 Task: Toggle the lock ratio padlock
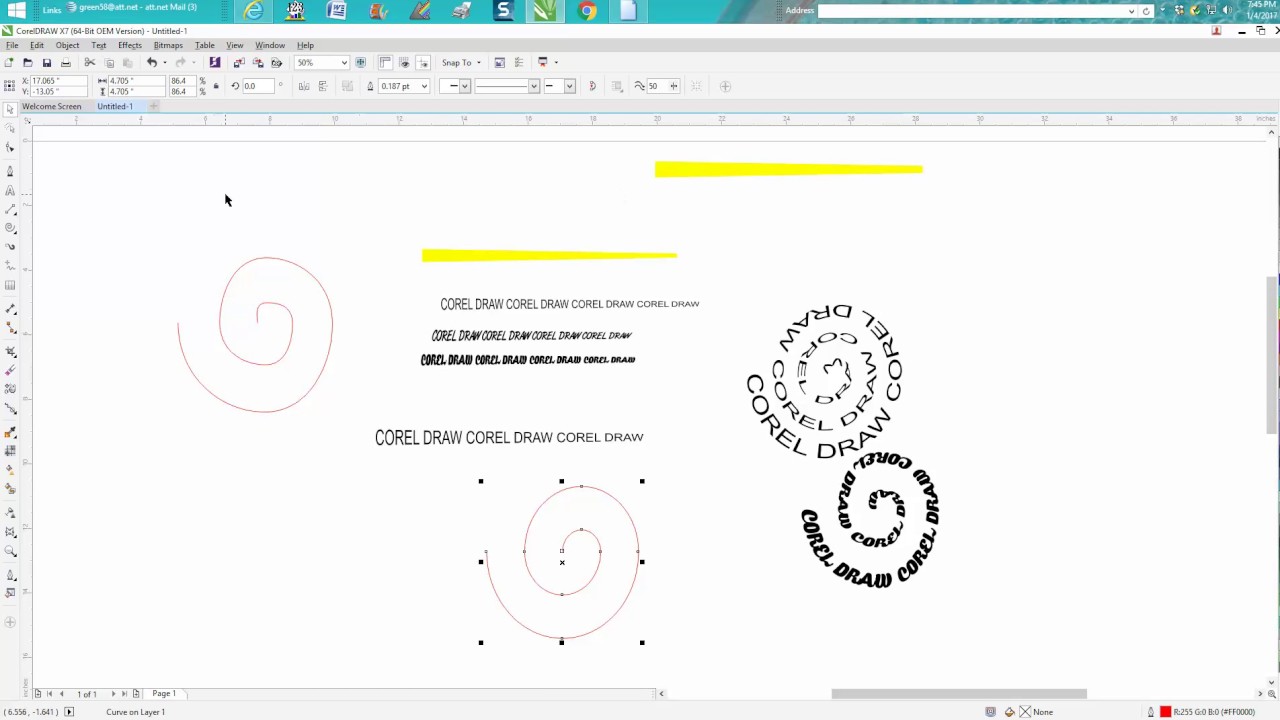point(215,86)
